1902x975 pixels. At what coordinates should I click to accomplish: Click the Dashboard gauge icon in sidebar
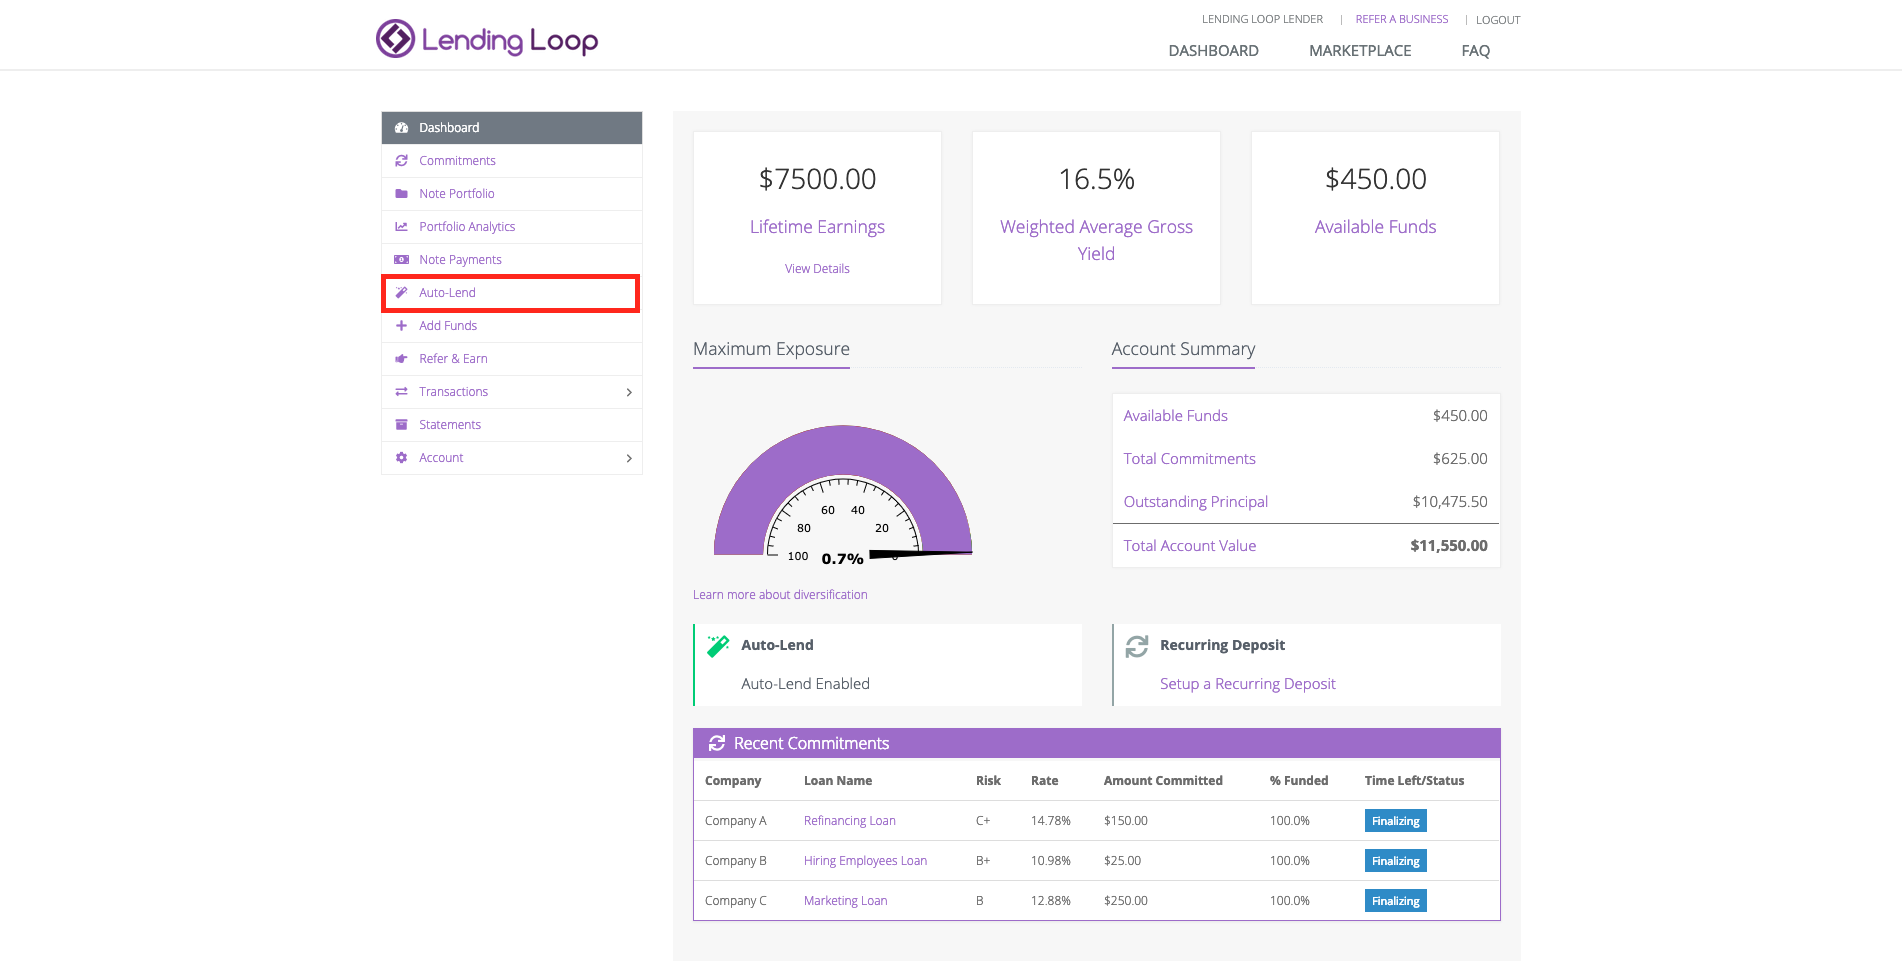pyautogui.click(x=401, y=128)
